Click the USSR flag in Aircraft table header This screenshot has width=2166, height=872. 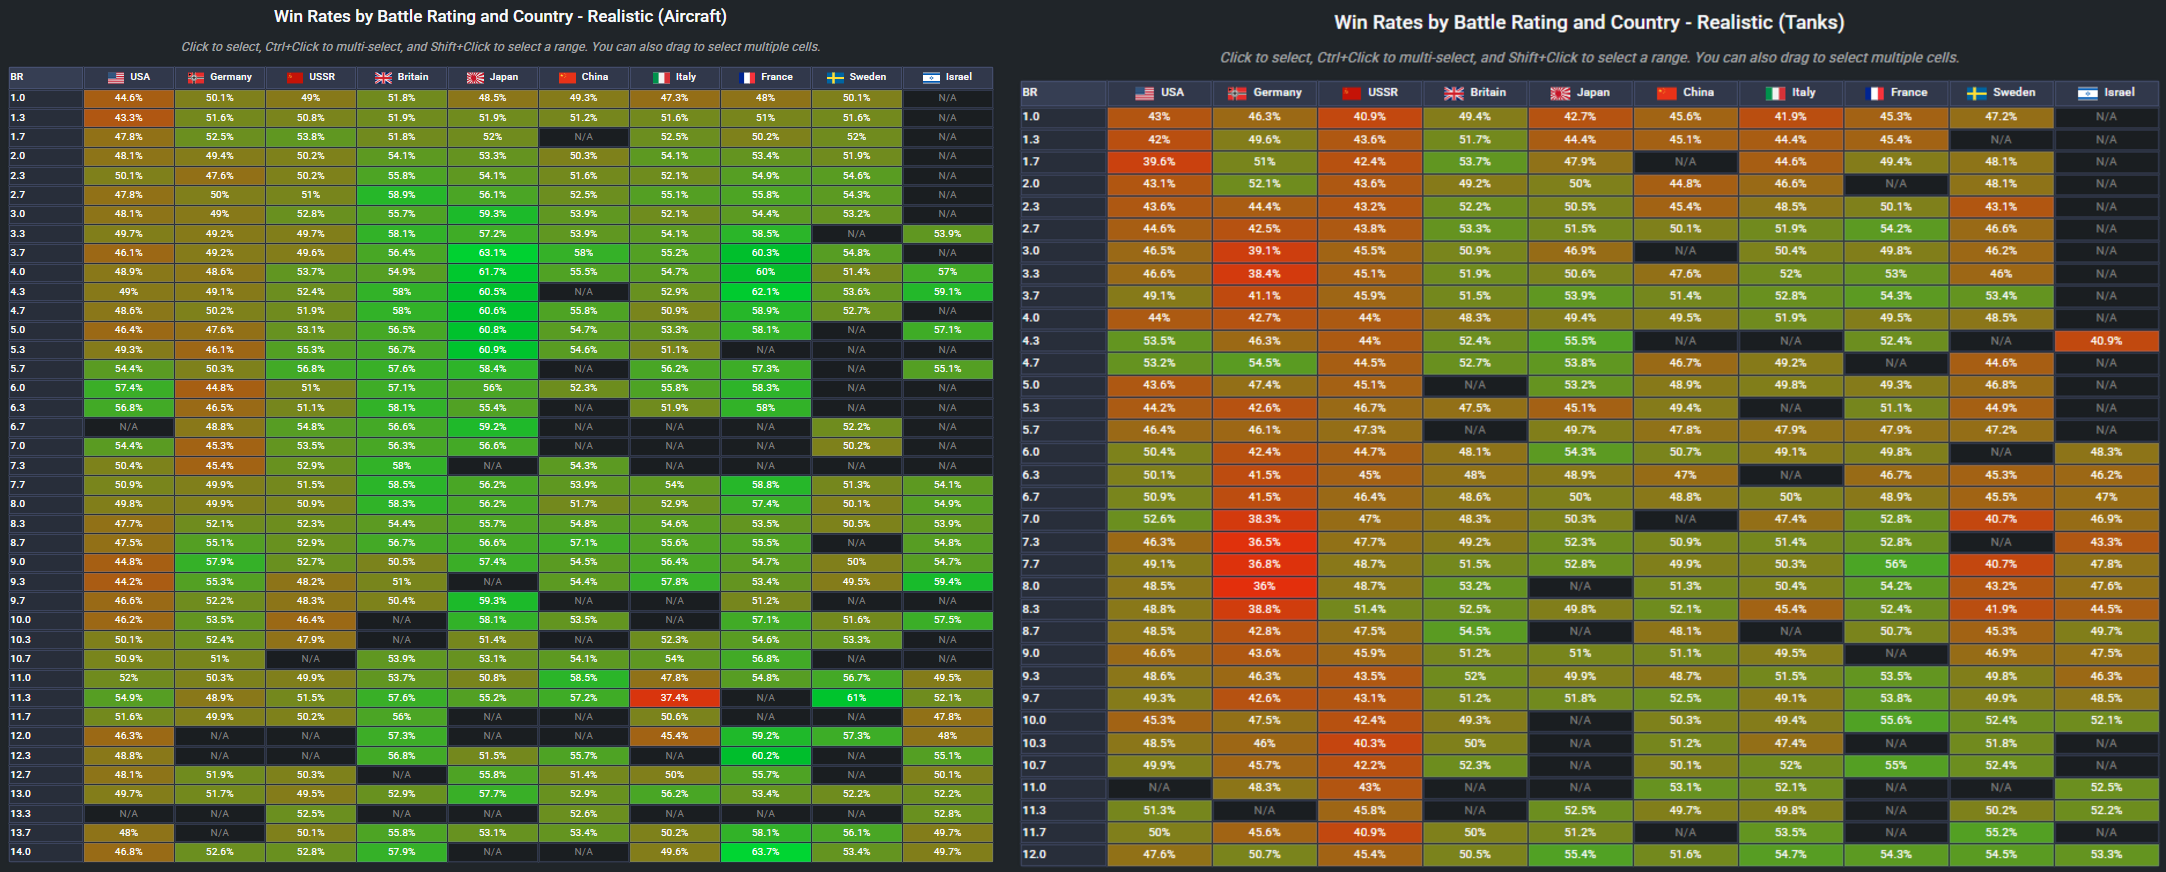pos(294,77)
